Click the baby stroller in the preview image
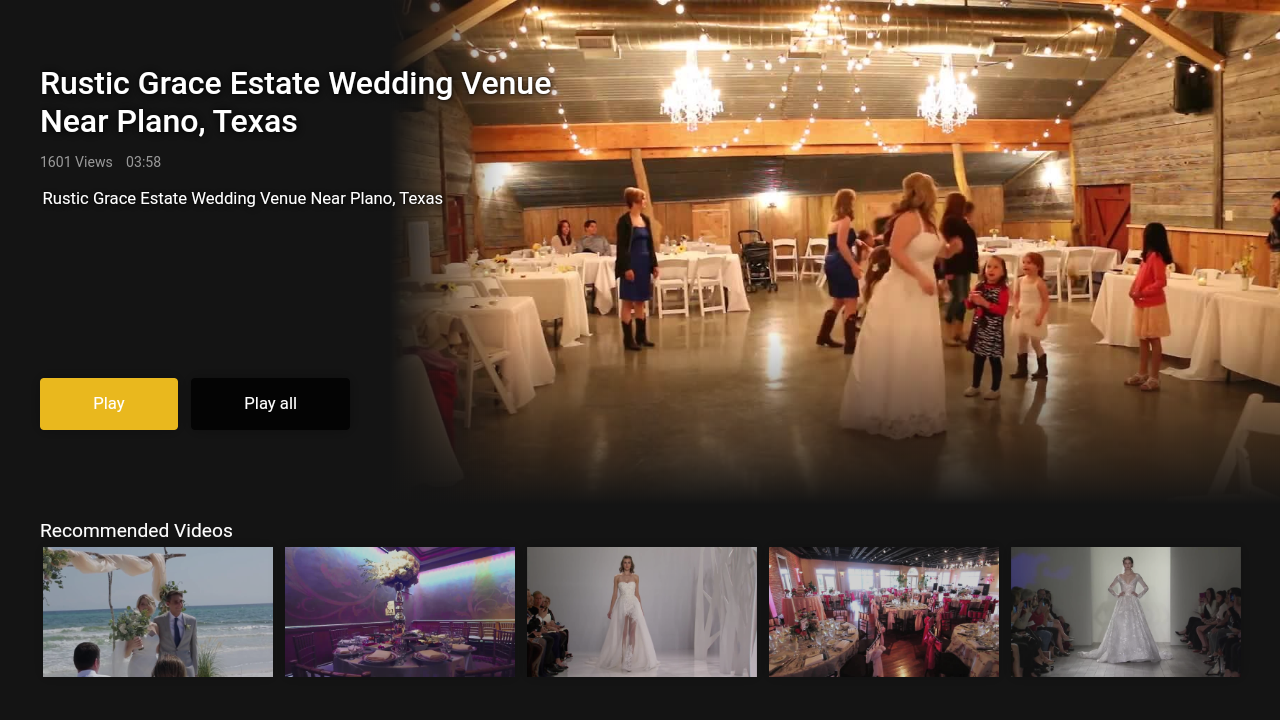Image resolution: width=1280 pixels, height=720 pixels. [x=758, y=261]
